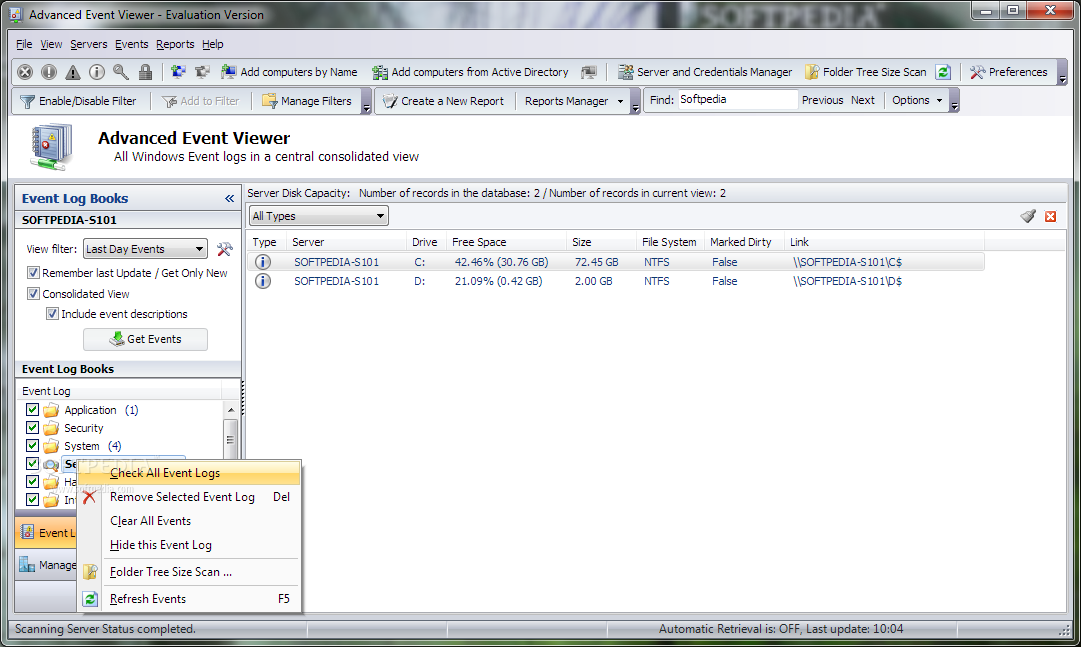
Task: Open the filter toolbar overflow arrow after Manage Filters
Action: click(366, 101)
